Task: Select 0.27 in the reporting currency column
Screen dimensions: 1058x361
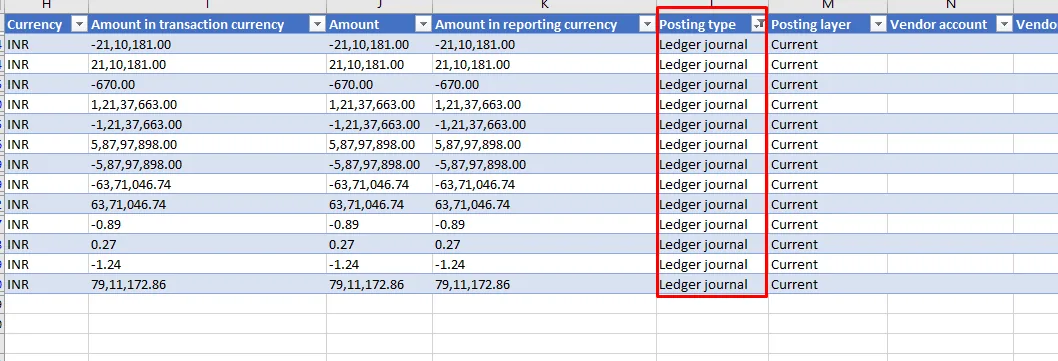Action: click(545, 244)
